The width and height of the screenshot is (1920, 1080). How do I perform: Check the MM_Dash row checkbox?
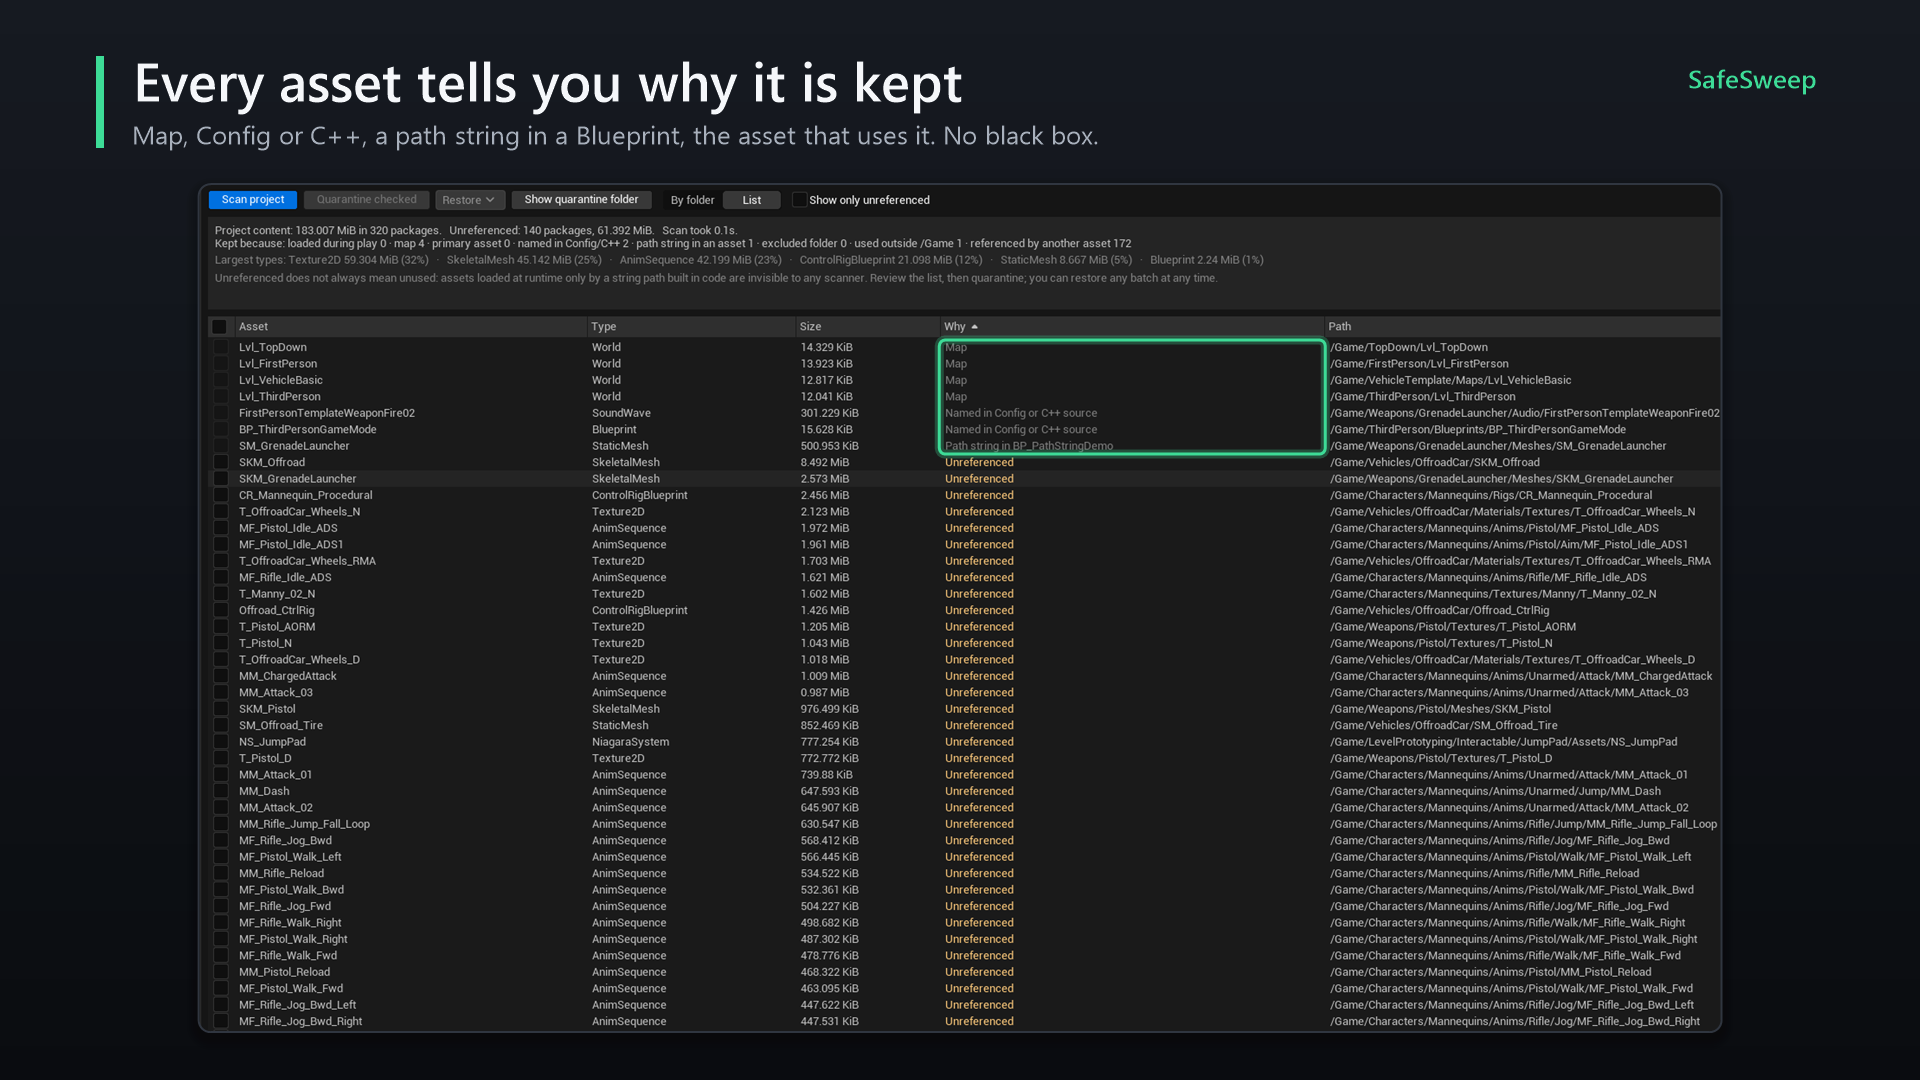point(221,791)
